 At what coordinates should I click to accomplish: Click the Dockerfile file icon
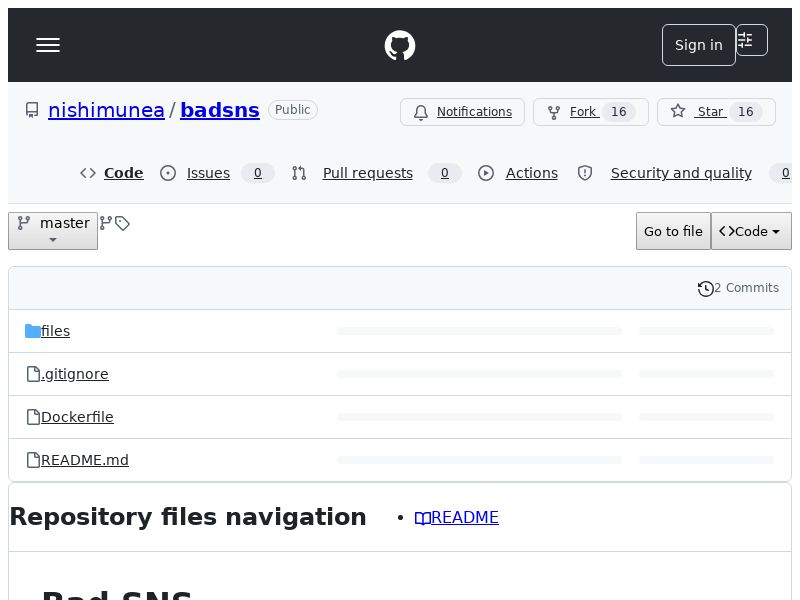[x=33, y=417]
